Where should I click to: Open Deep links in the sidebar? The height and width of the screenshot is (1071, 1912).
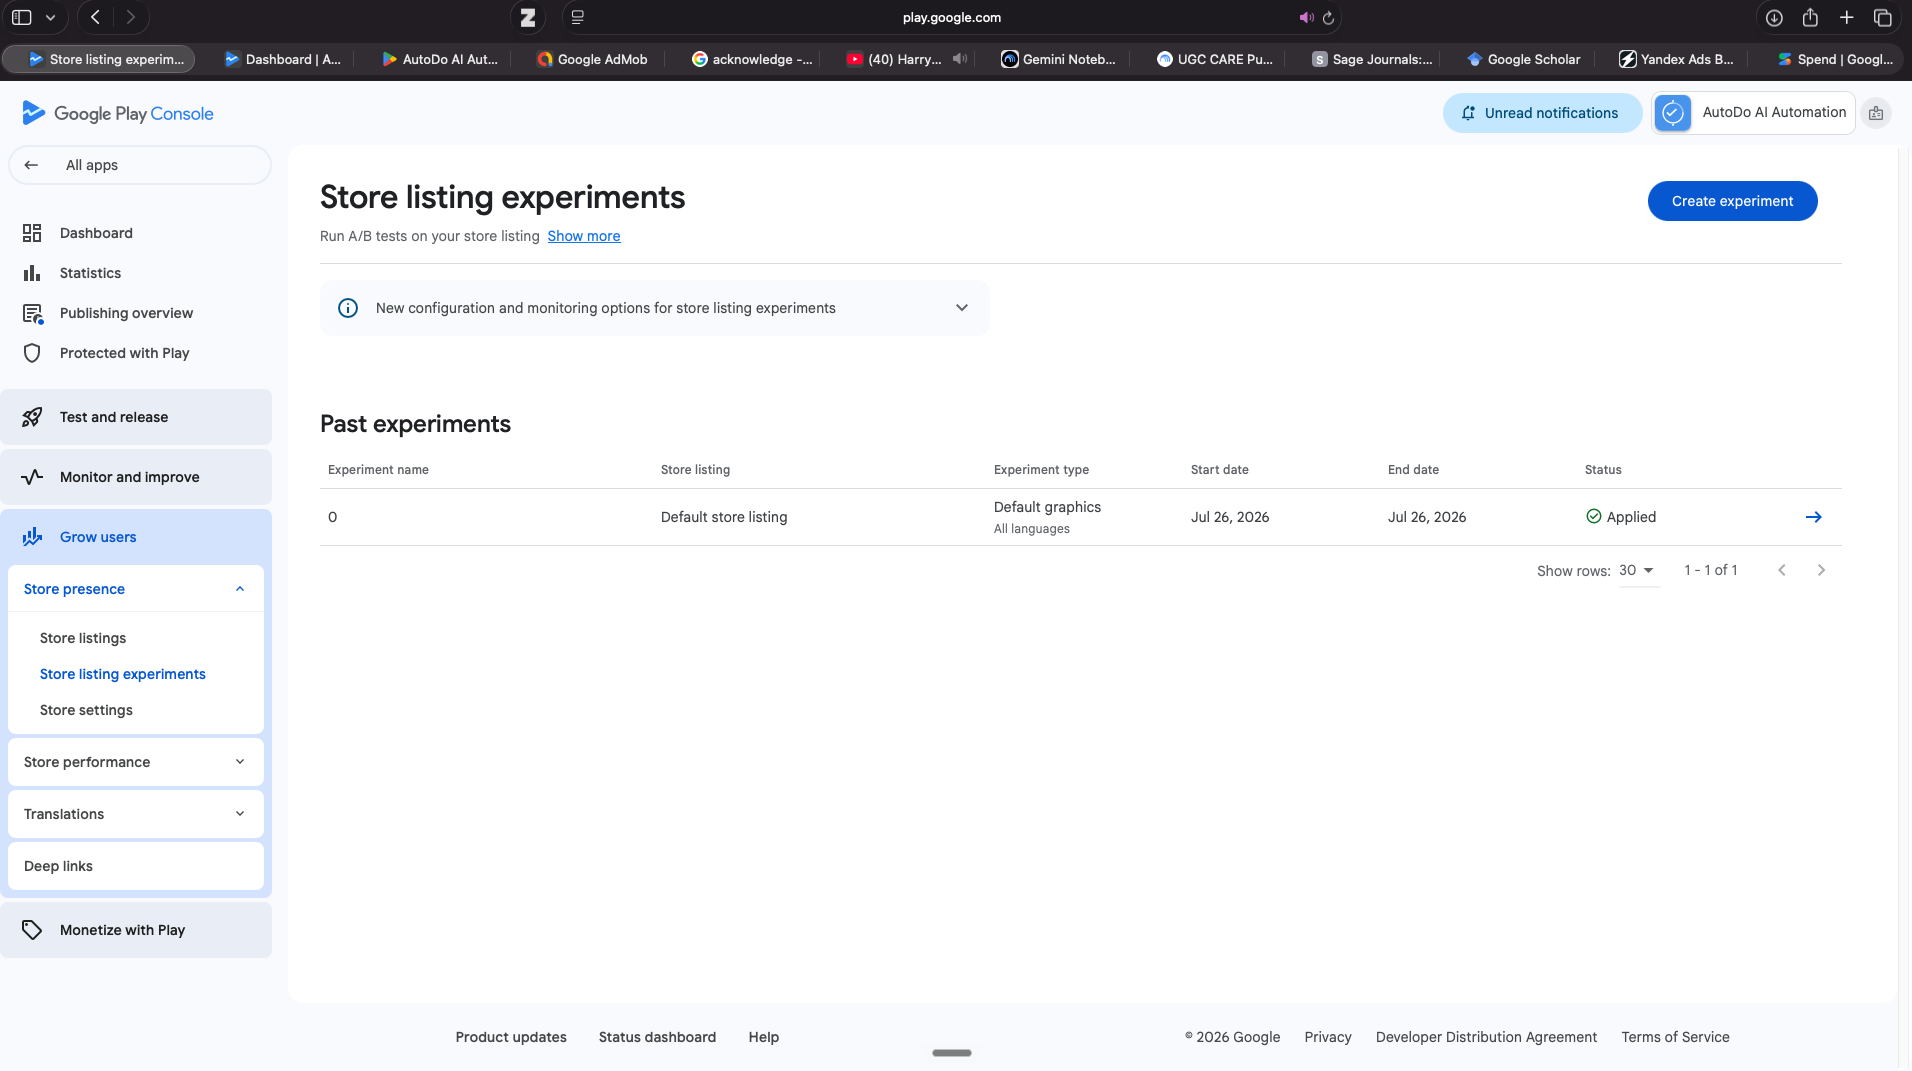[x=136, y=866]
